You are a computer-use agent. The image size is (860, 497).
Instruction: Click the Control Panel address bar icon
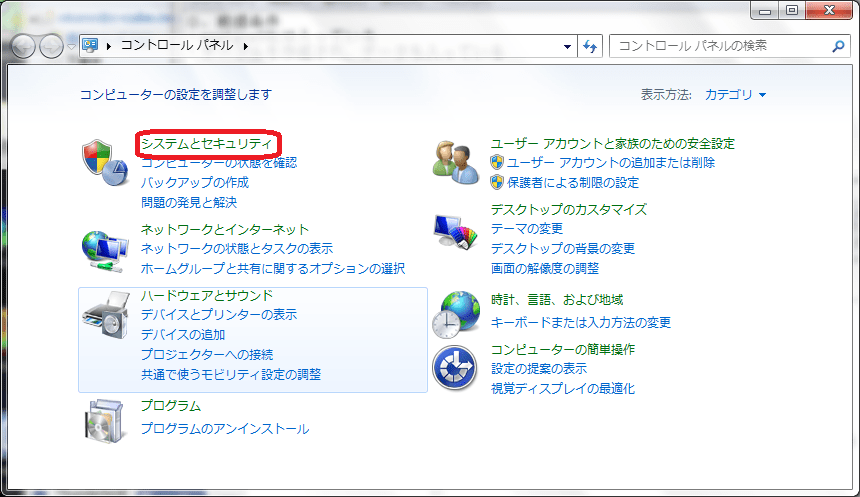(x=90, y=46)
